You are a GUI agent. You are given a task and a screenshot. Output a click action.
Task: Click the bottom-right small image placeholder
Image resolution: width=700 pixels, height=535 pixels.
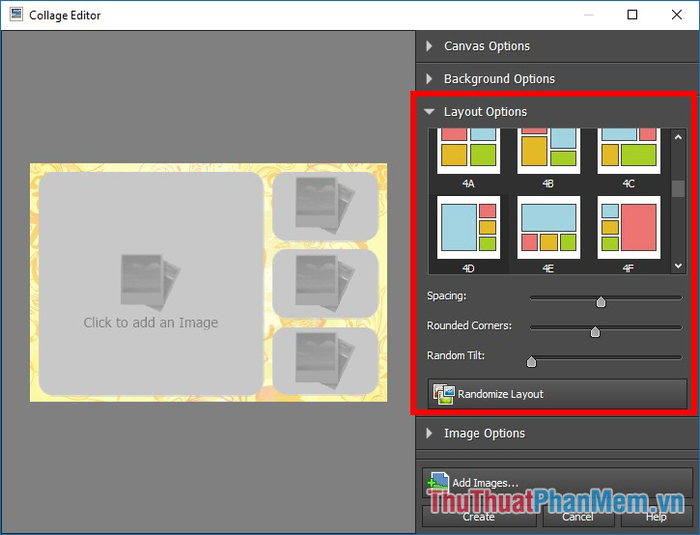tap(325, 361)
